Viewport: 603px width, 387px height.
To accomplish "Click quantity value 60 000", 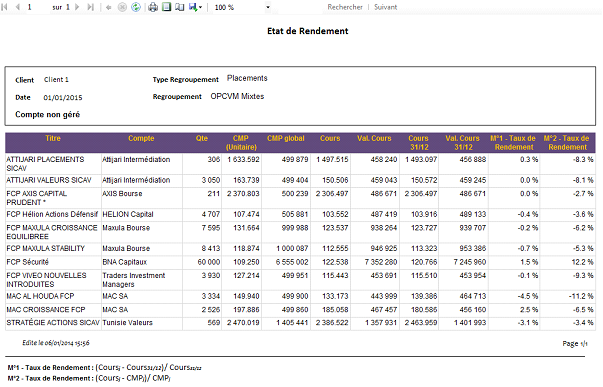I will [x=209, y=262].
